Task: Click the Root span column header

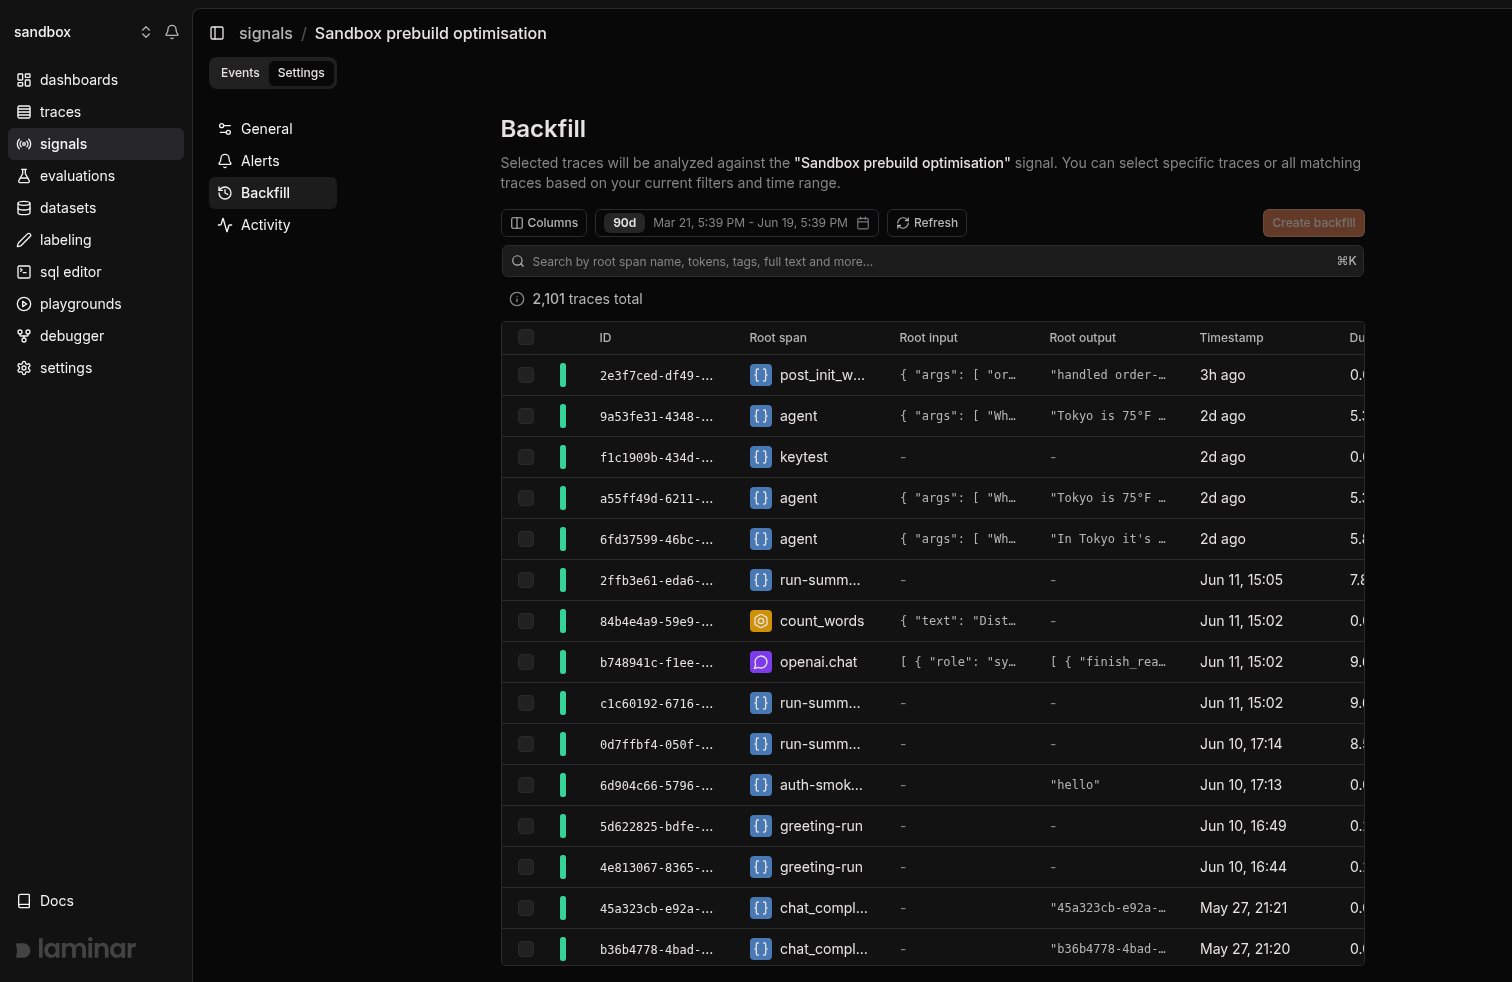Action: point(778,338)
